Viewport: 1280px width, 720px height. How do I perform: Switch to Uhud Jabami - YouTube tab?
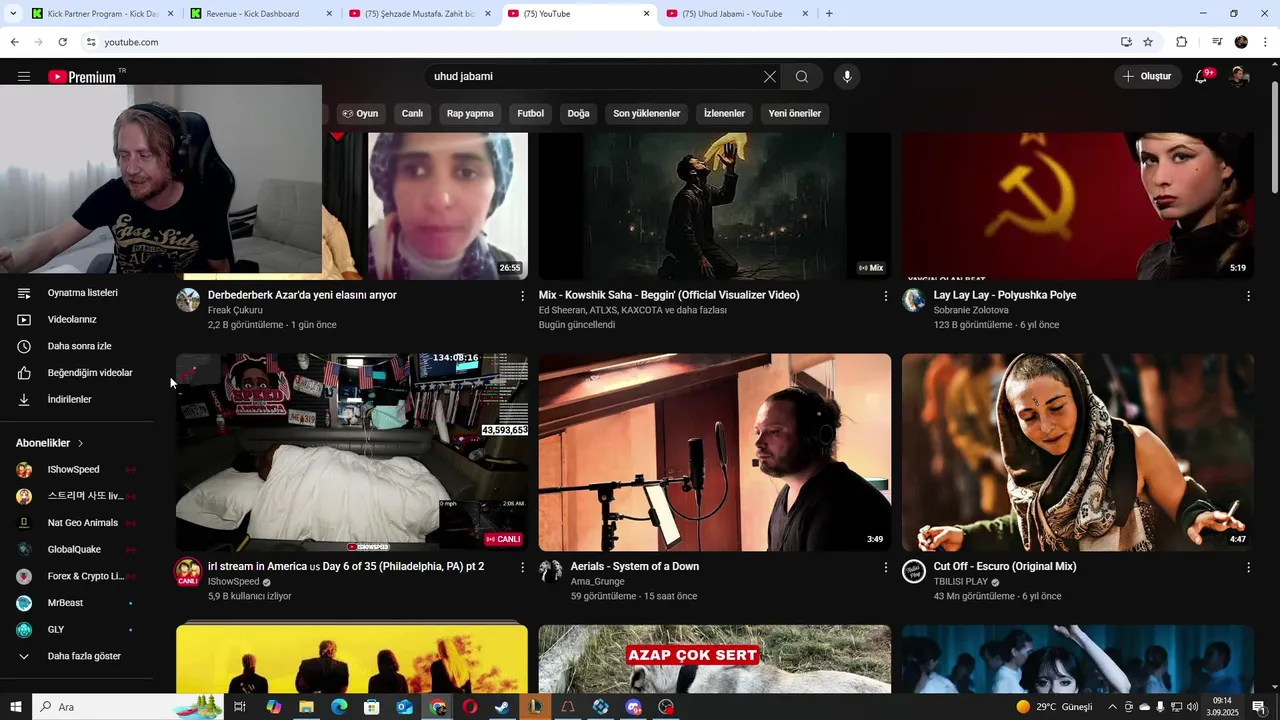click(x=738, y=14)
